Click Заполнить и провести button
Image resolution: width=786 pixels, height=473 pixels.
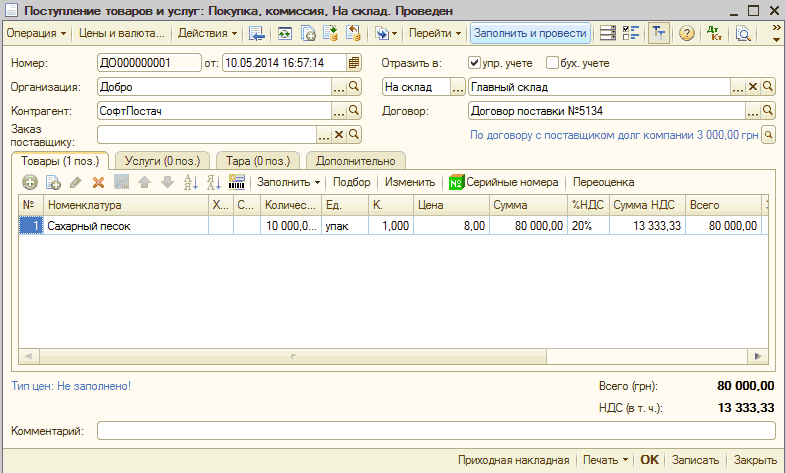530,34
